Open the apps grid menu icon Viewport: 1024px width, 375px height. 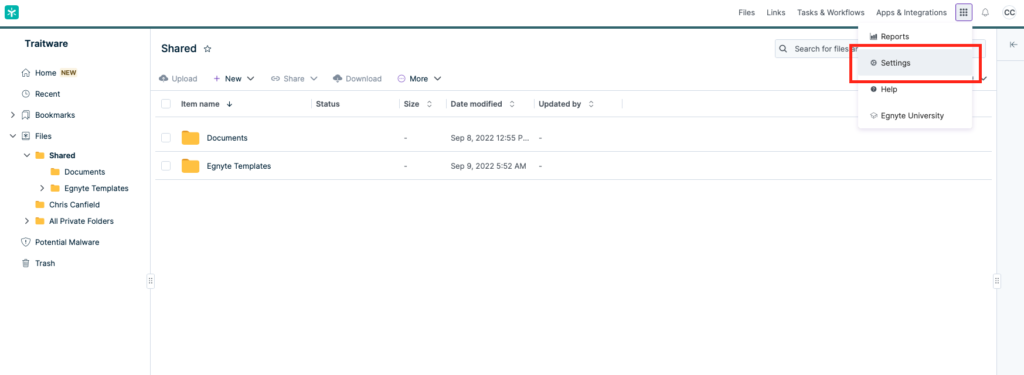tap(963, 12)
